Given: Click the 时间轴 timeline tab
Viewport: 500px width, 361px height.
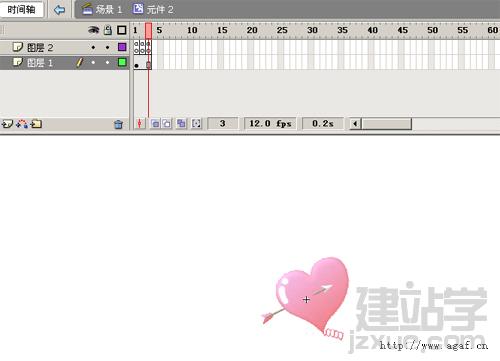Looking at the screenshot, I should click(22, 10).
